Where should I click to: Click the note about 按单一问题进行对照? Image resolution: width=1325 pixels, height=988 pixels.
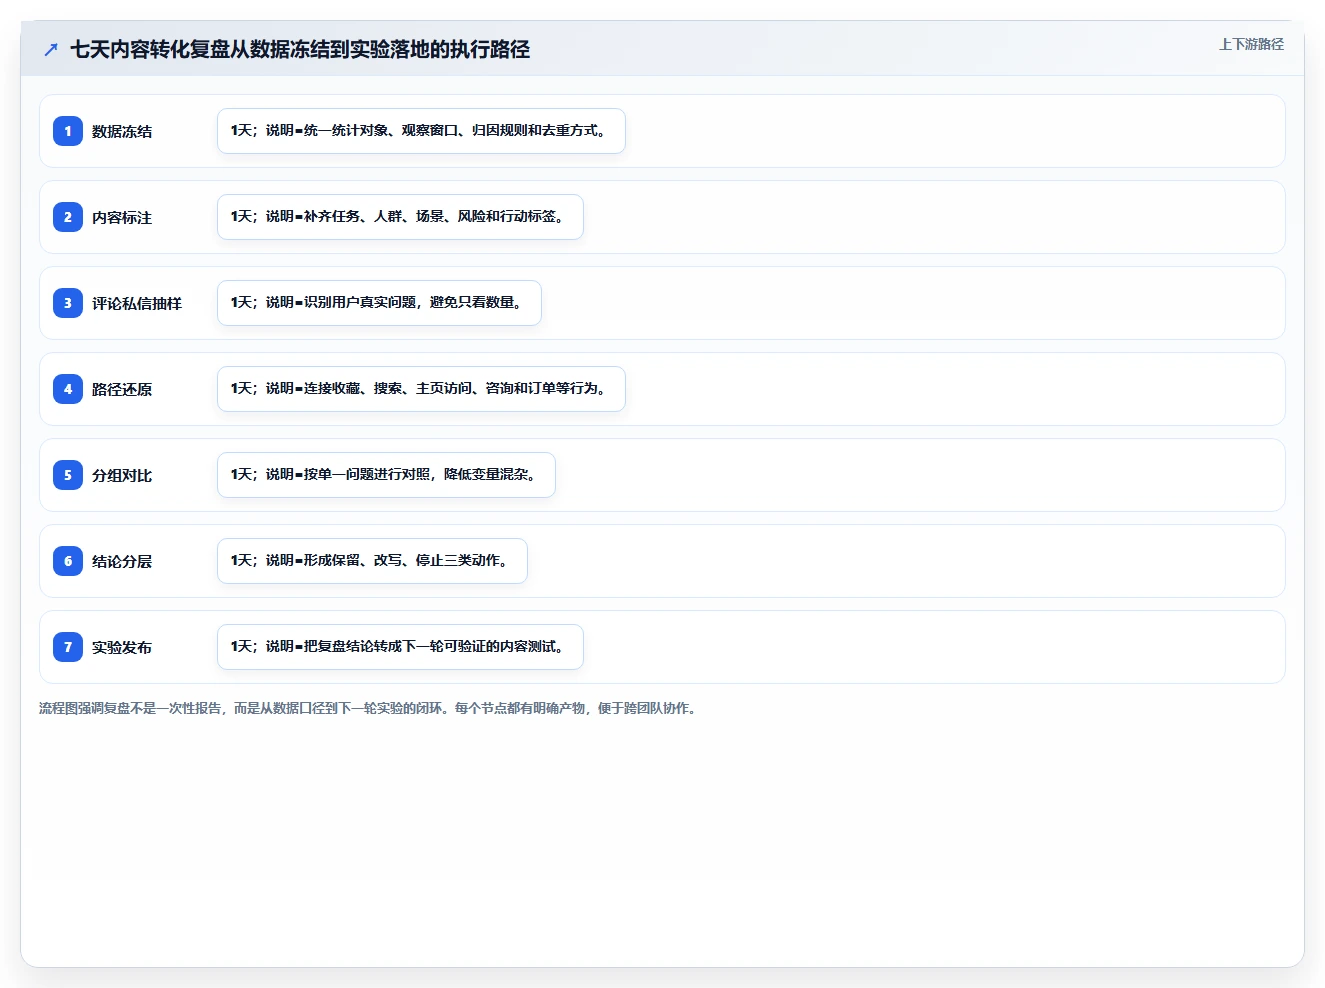[386, 475]
